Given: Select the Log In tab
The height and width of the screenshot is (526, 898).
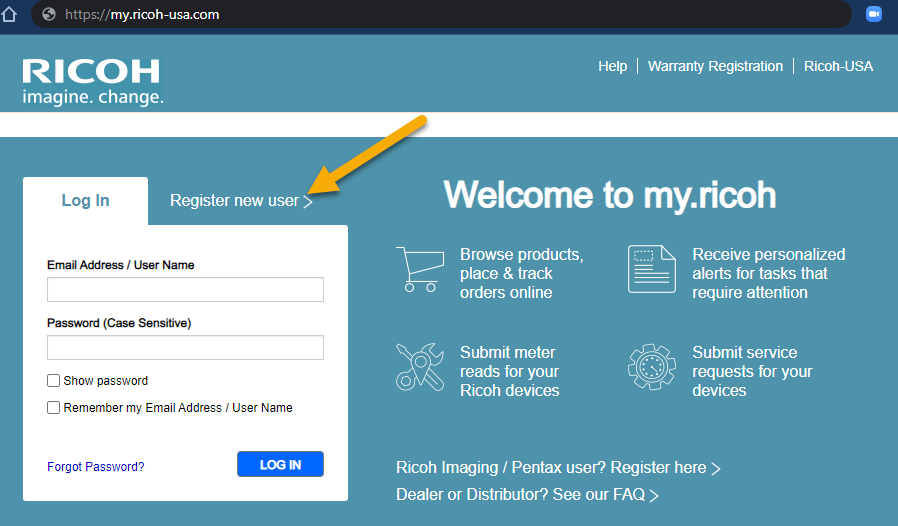Looking at the screenshot, I should click(85, 201).
